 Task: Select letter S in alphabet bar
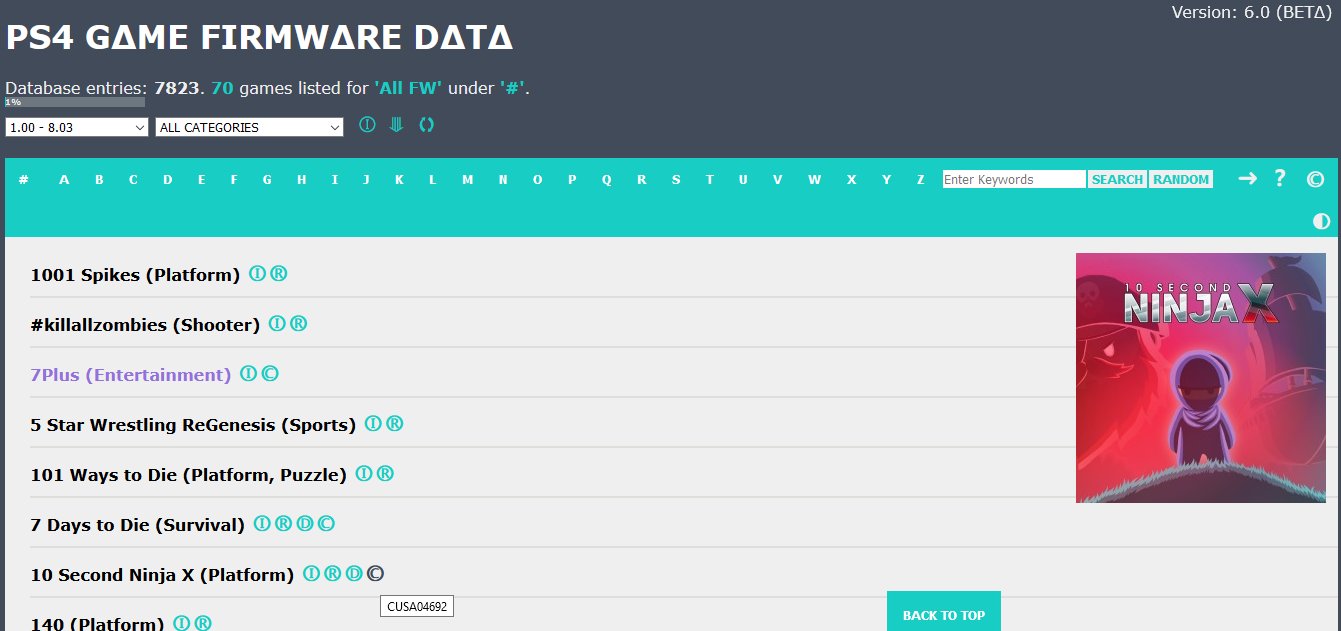coord(676,179)
